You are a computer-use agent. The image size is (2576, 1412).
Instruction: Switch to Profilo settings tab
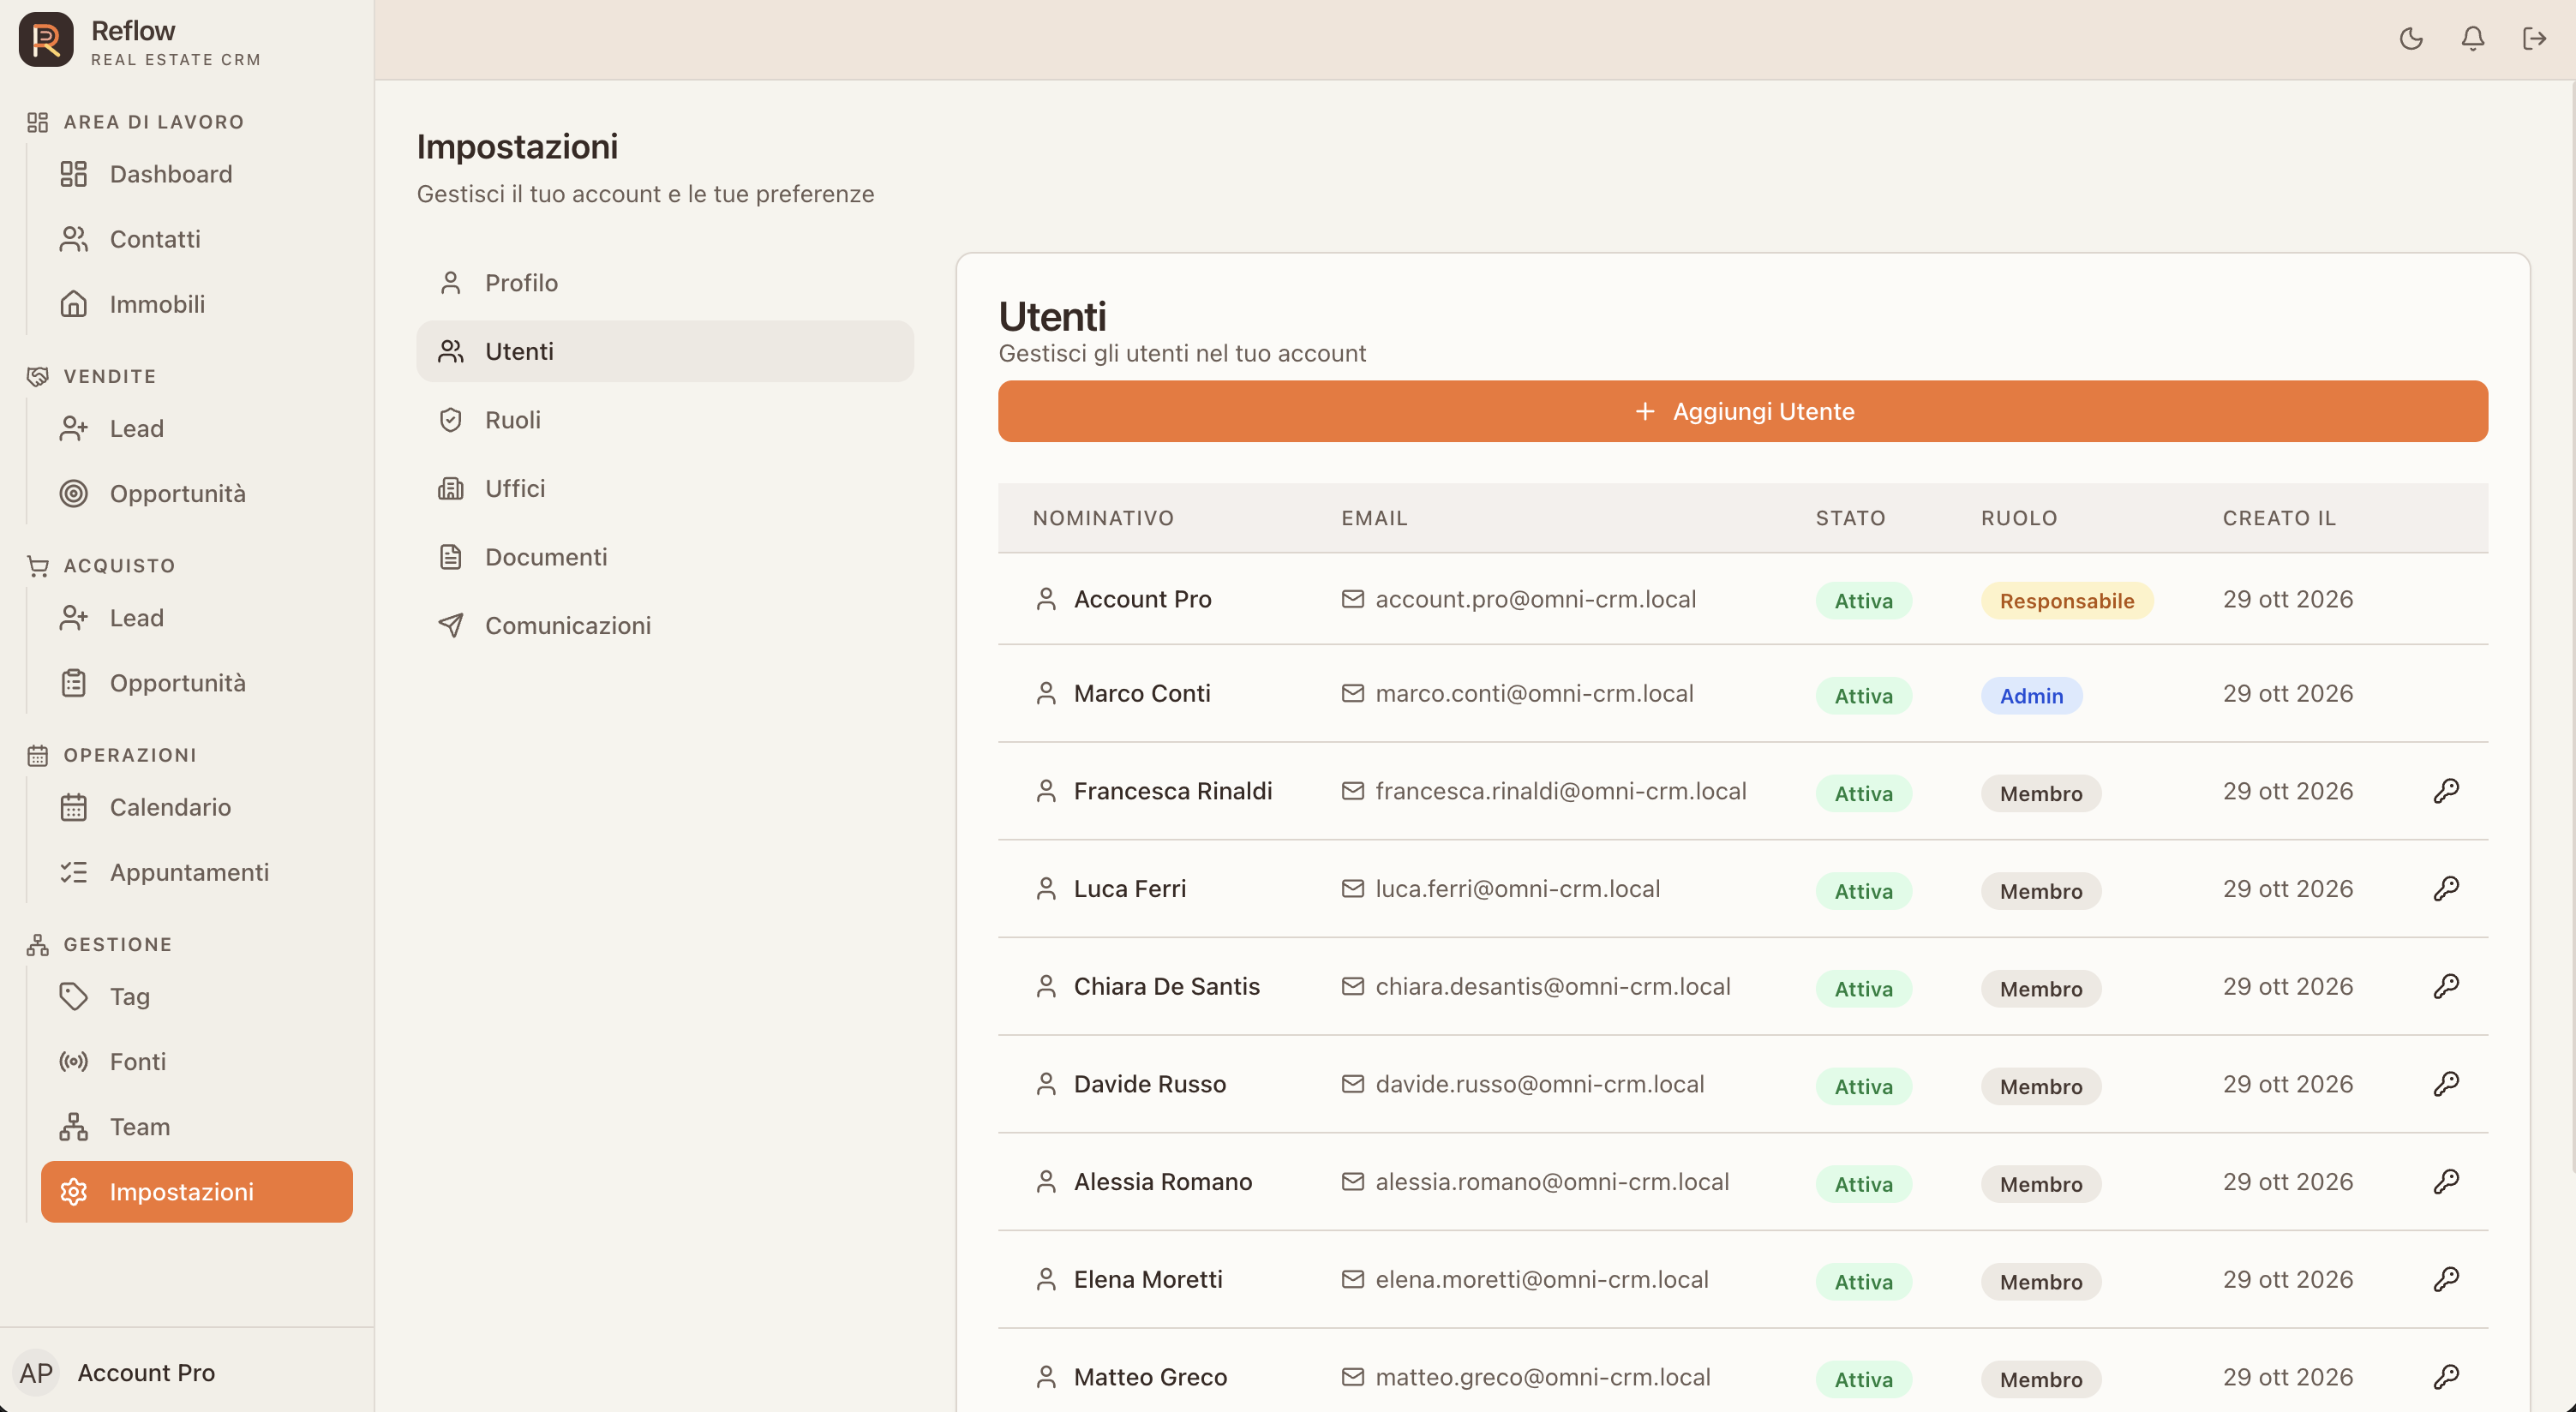pos(665,283)
